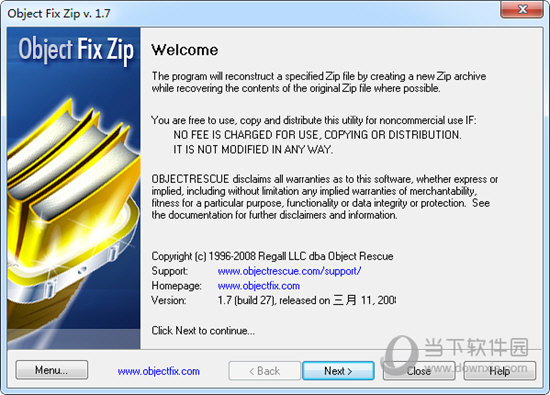Click the 'Homepage:' label
This screenshot has width=550, height=395.
click(x=176, y=286)
